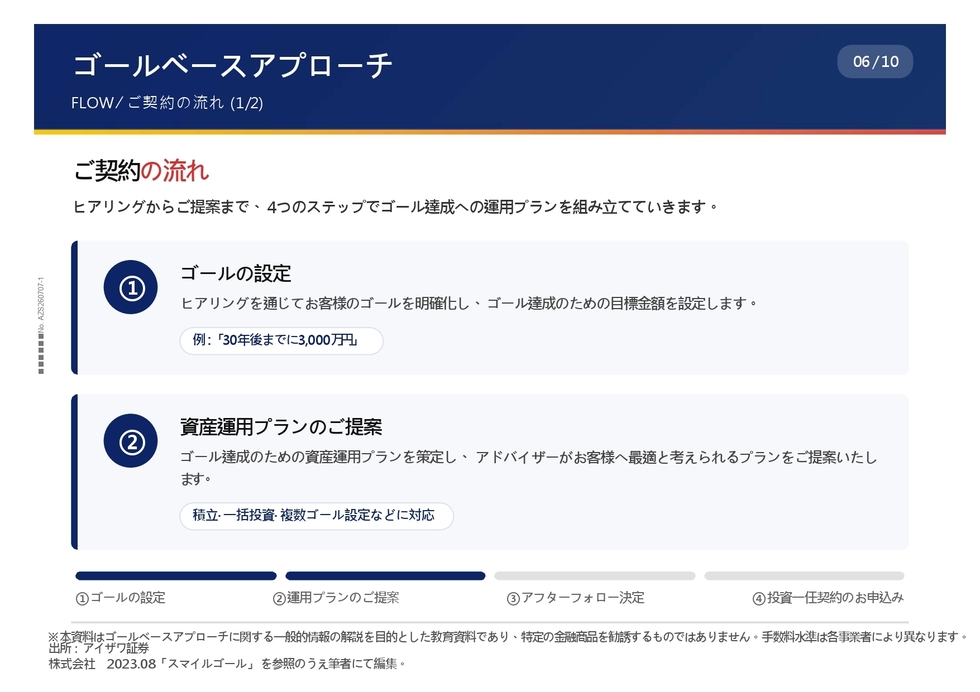Click the FLOW/ご契約の流れ (1/2) subtitle
This screenshot has width=980, height=692.
tap(167, 103)
